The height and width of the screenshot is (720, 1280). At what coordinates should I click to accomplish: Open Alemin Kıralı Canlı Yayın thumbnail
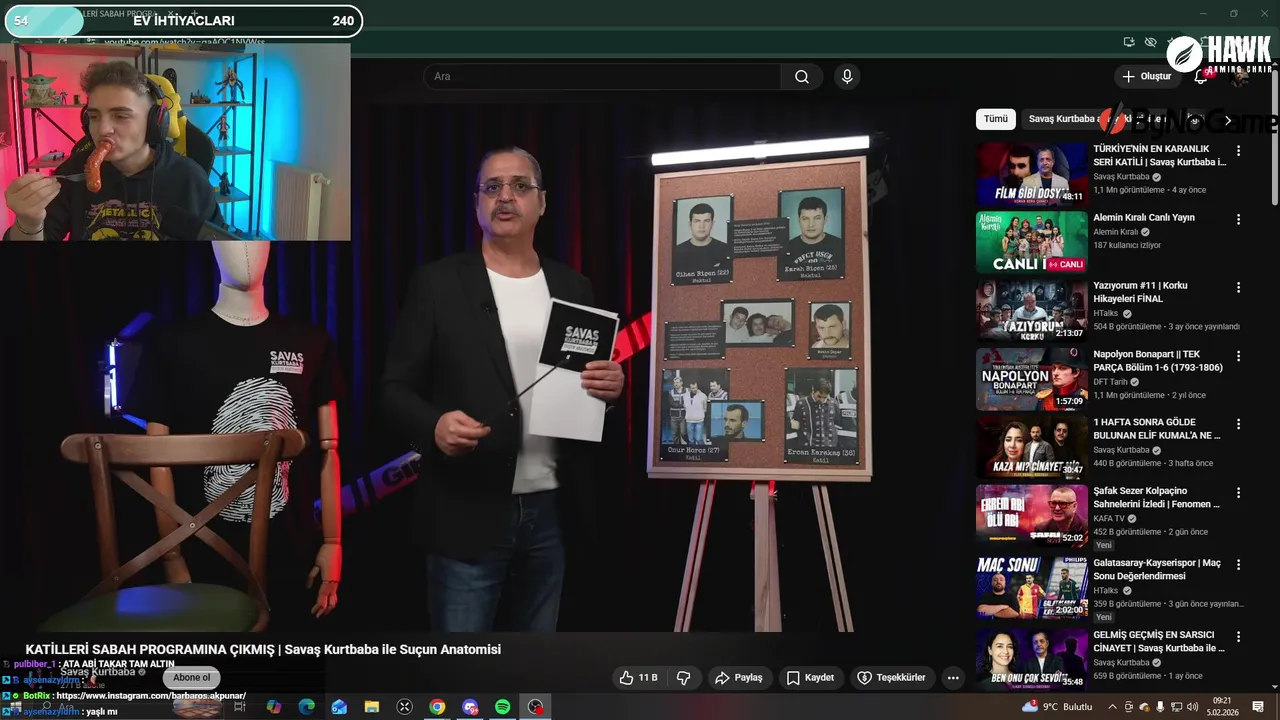1031,241
